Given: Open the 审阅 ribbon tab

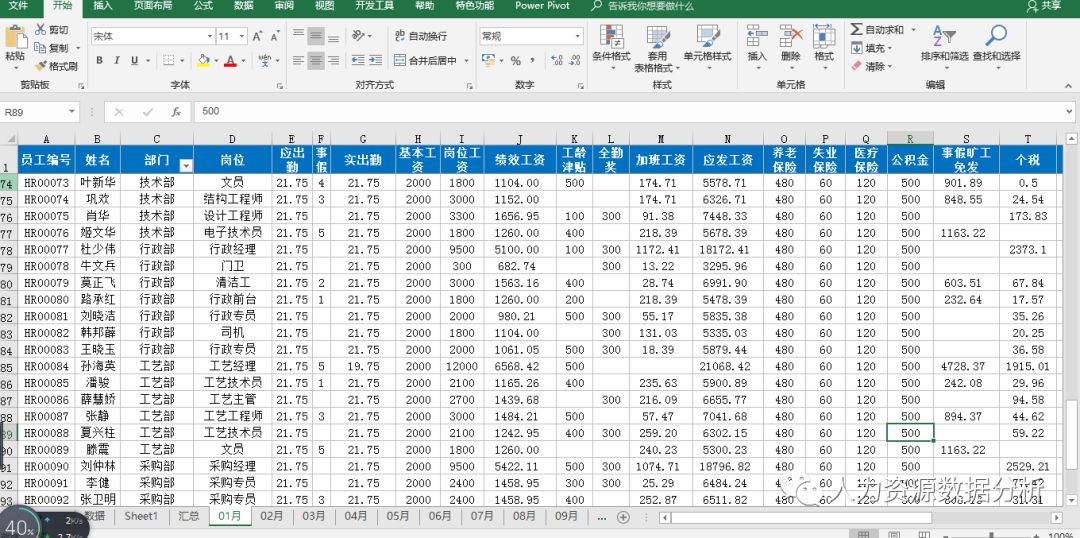Looking at the screenshot, I should [284, 6].
